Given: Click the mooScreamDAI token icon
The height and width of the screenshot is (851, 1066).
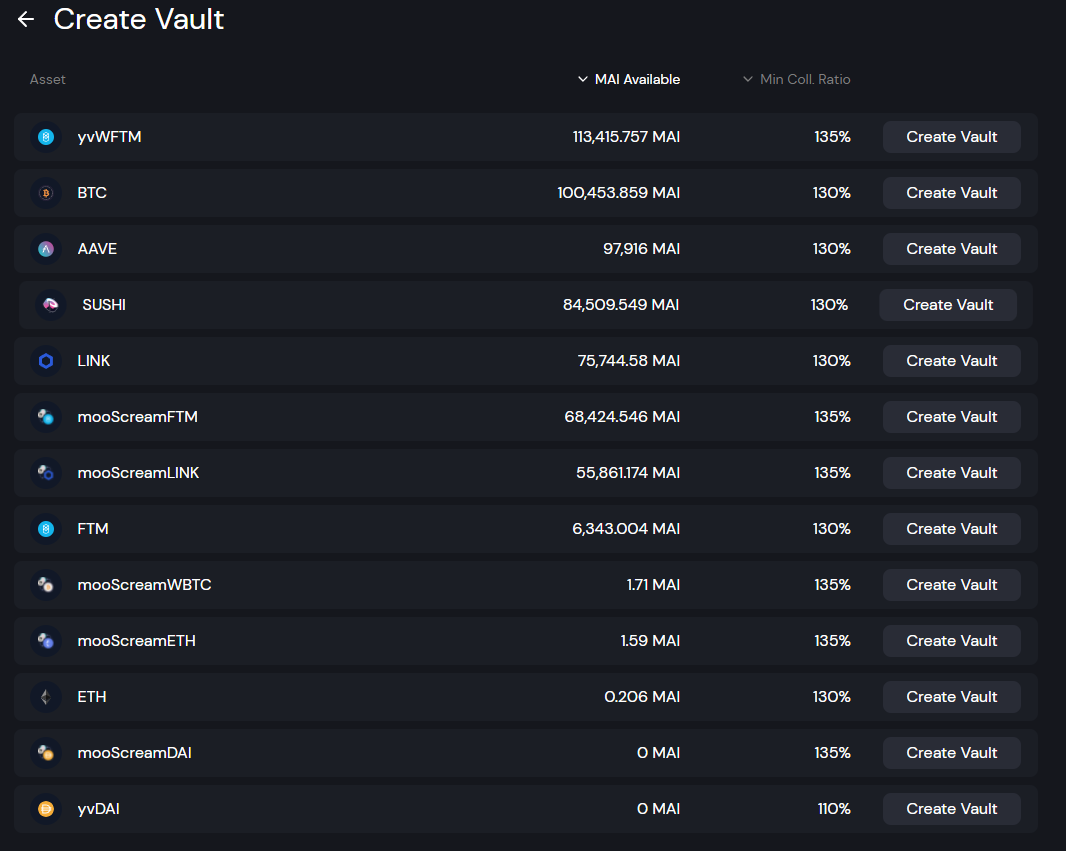Looking at the screenshot, I should [46, 753].
